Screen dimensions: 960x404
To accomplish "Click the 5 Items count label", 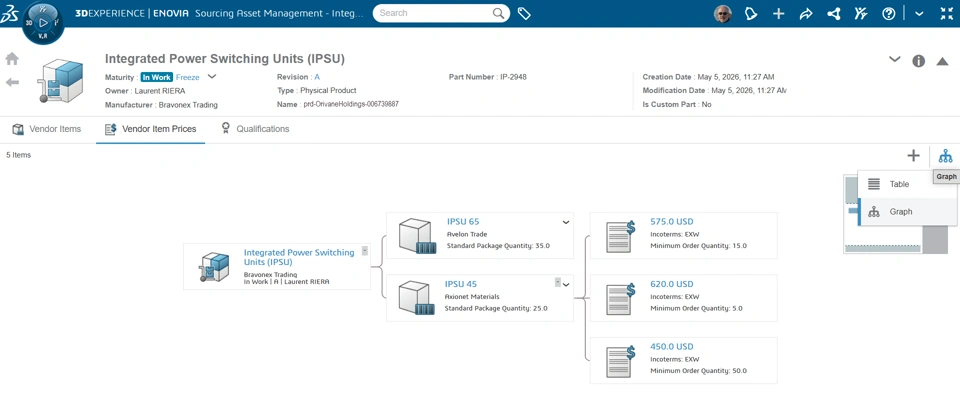I will pyautogui.click(x=18, y=155).
